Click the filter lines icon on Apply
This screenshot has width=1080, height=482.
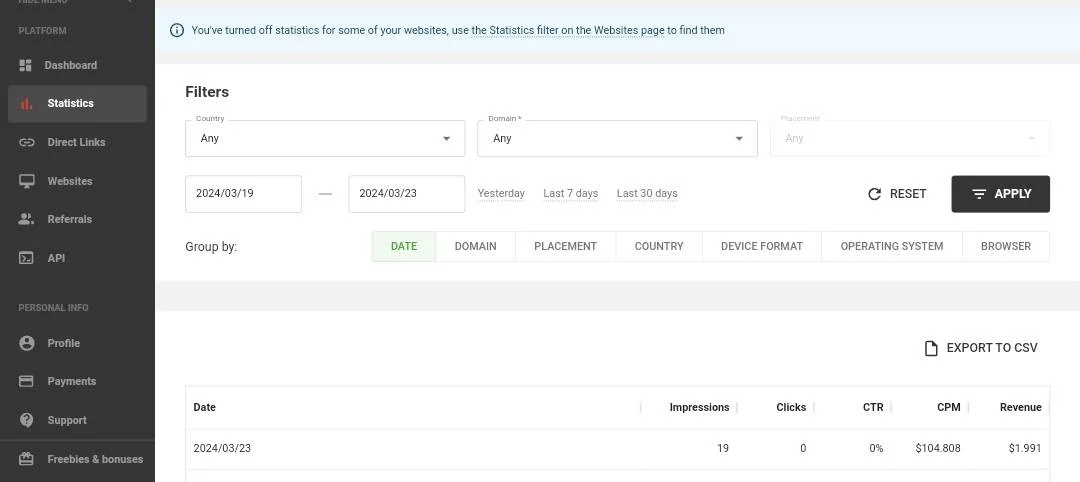[979, 194]
